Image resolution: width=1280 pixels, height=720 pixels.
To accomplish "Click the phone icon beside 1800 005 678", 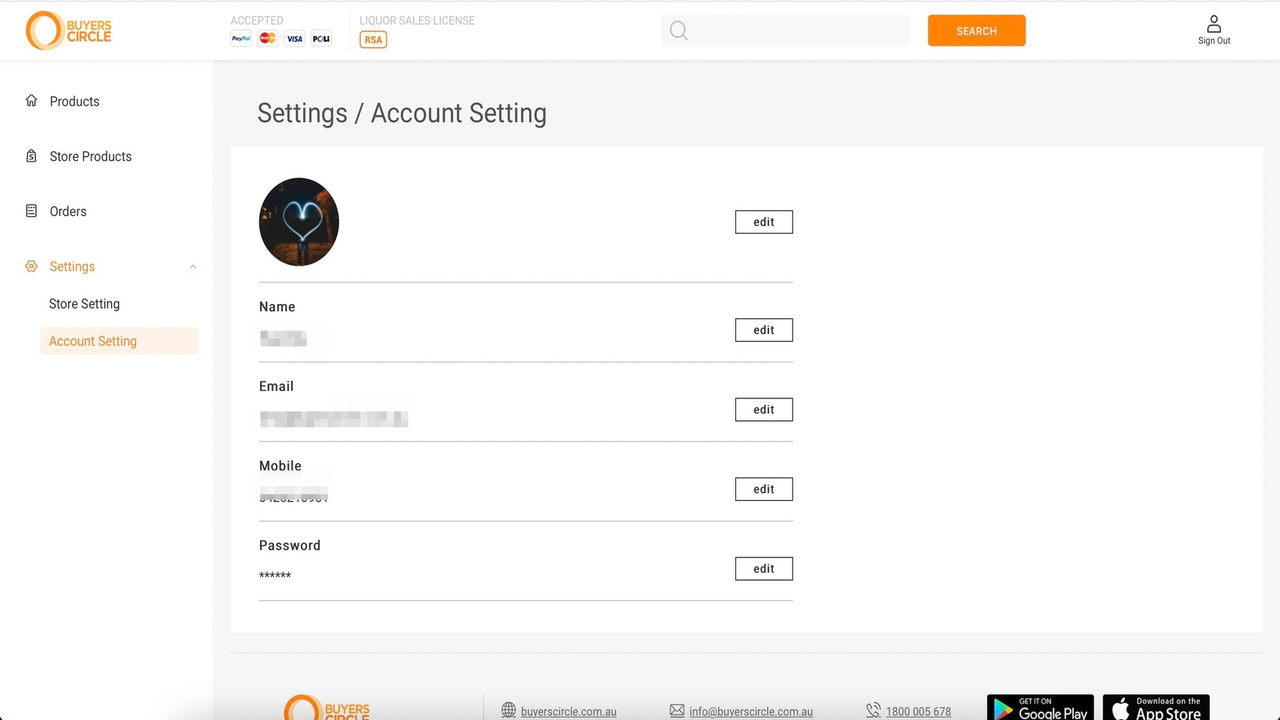I will pos(873,710).
